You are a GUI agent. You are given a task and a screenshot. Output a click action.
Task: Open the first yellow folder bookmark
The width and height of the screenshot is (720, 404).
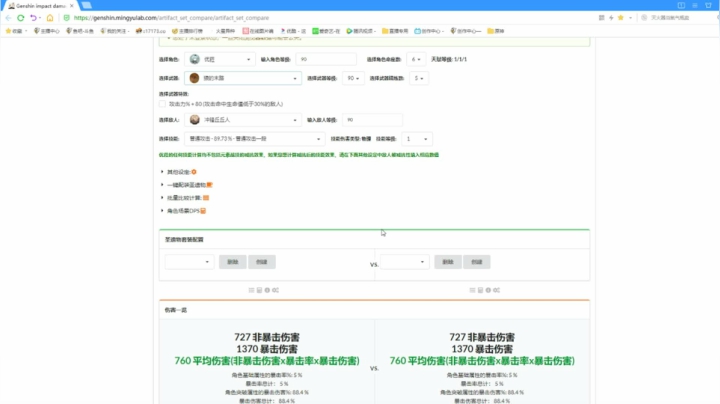click(395, 31)
